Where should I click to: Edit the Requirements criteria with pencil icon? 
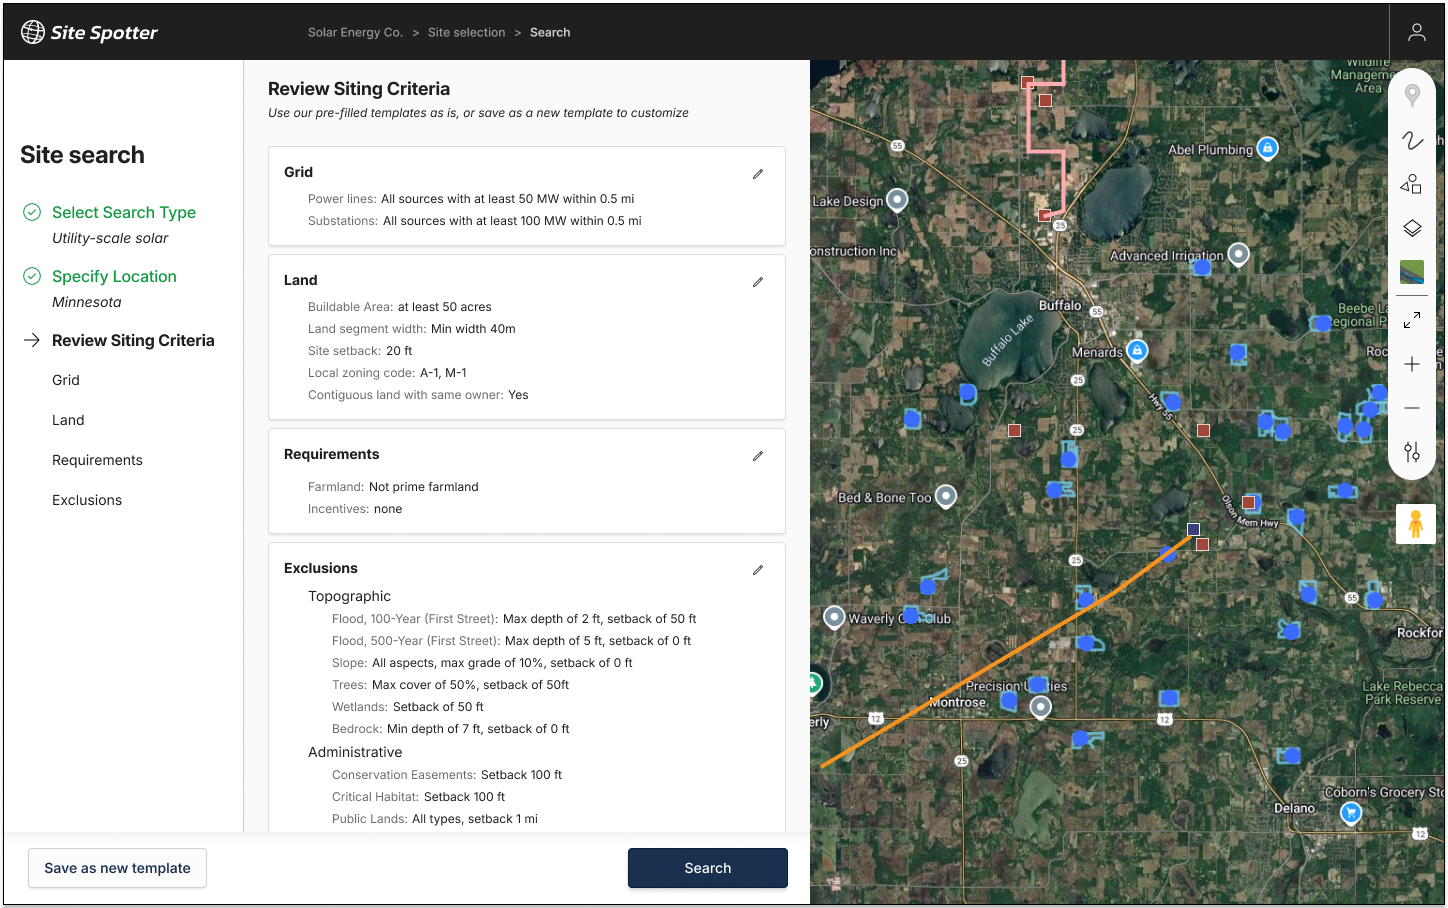point(758,456)
